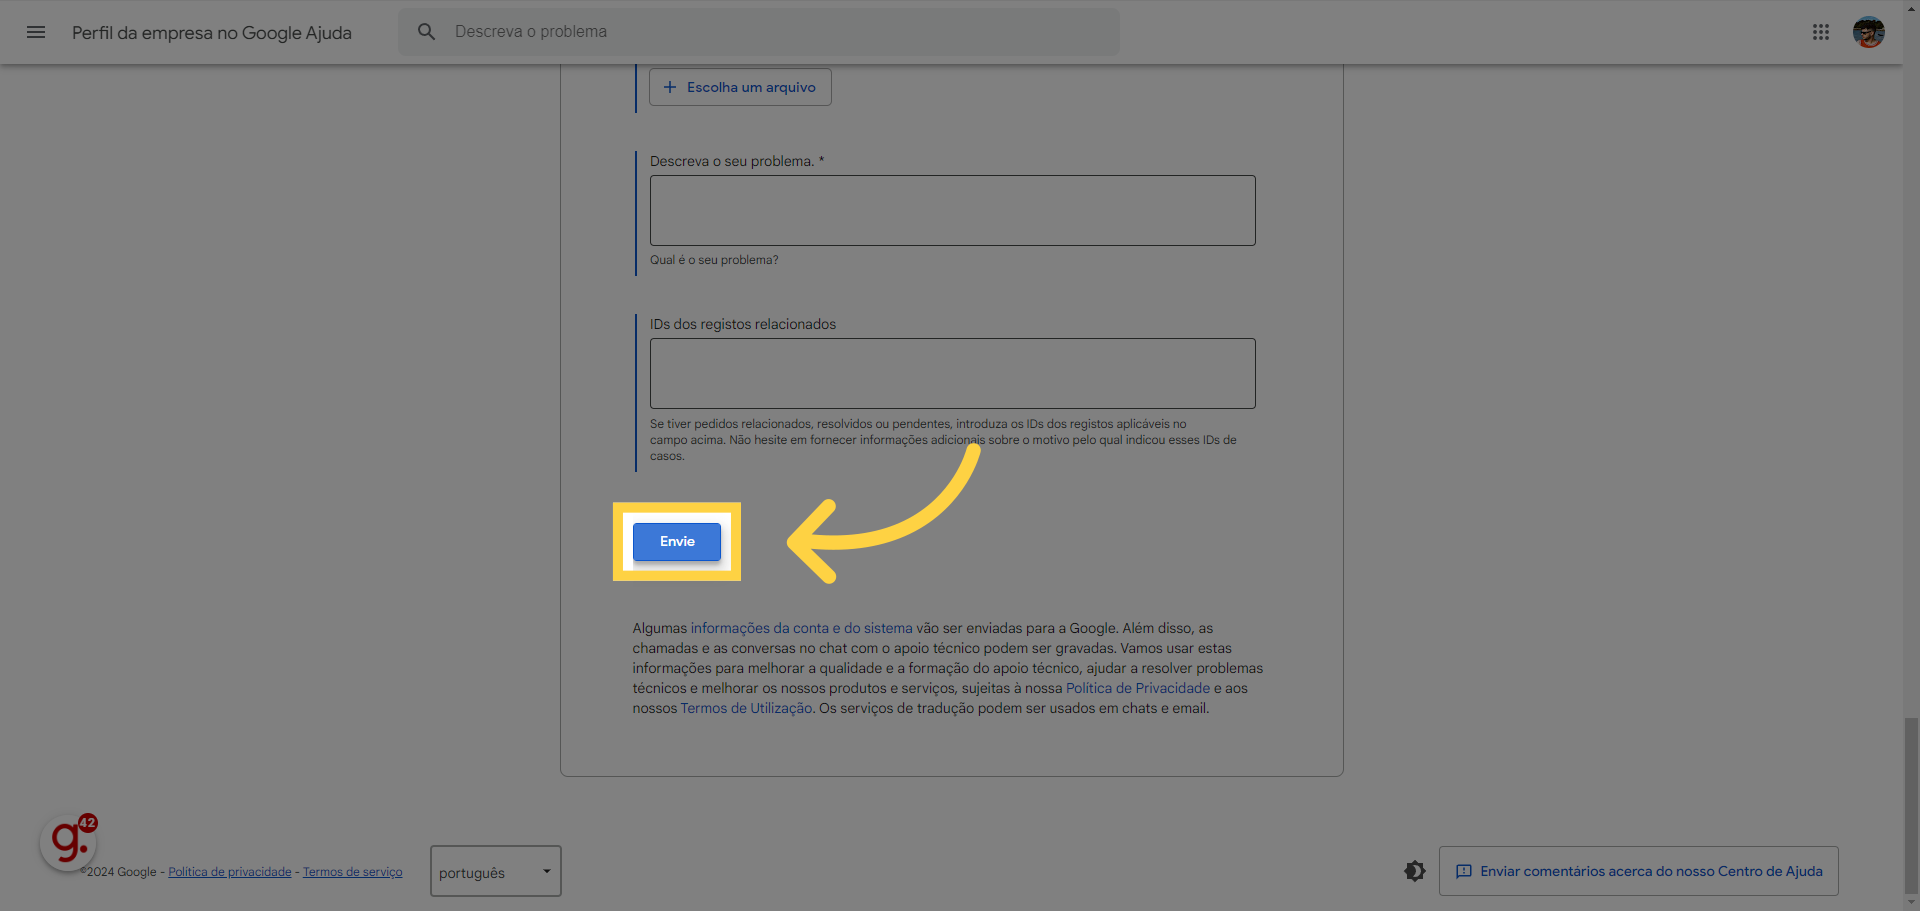Viewport: 1920px width, 911px height.
Task: Open the Google apps grid
Action: (1820, 32)
